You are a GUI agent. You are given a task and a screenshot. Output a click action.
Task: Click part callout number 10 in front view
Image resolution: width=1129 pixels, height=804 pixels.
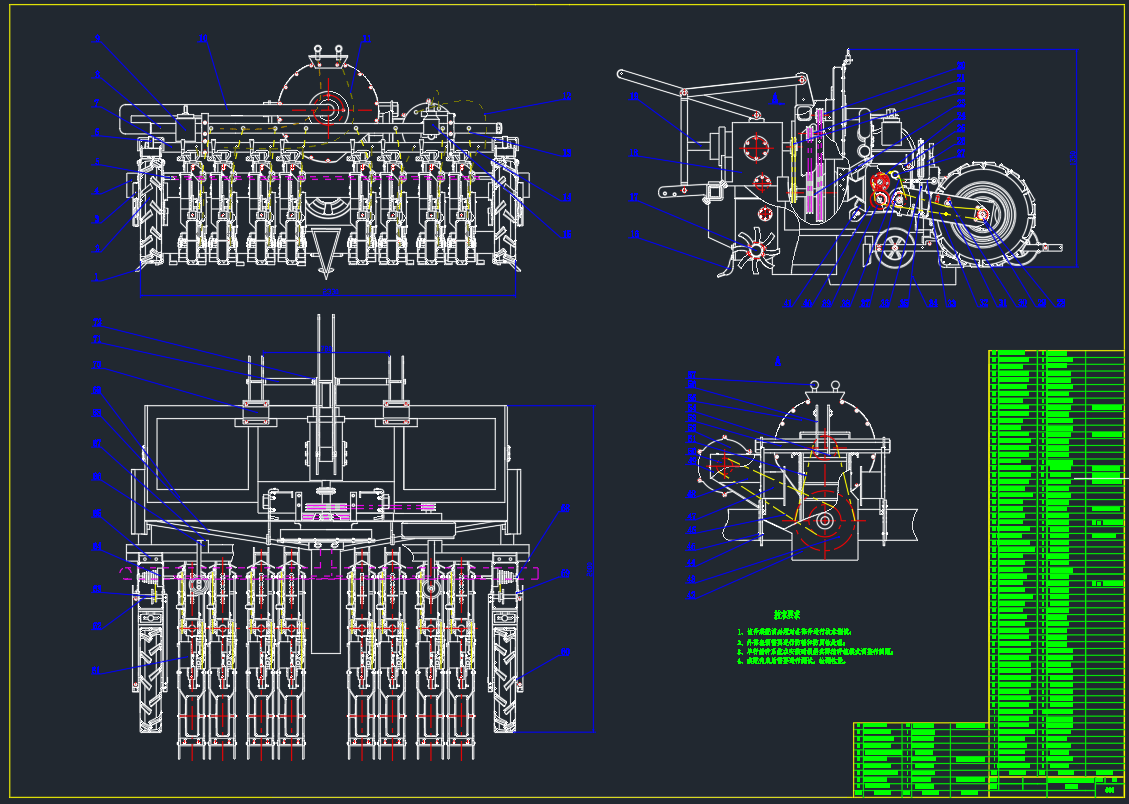click(x=203, y=40)
